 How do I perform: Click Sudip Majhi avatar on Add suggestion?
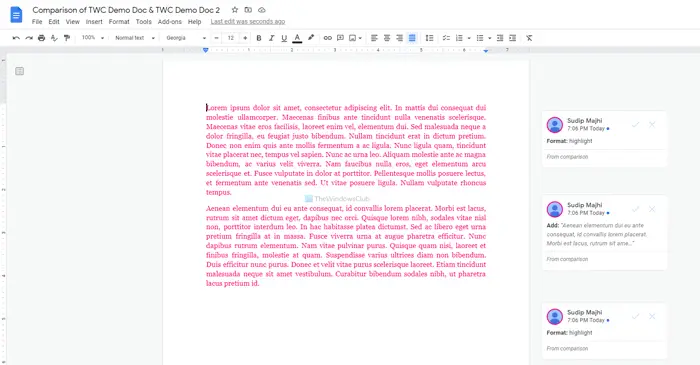pyautogui.click(x=555, y=209)
